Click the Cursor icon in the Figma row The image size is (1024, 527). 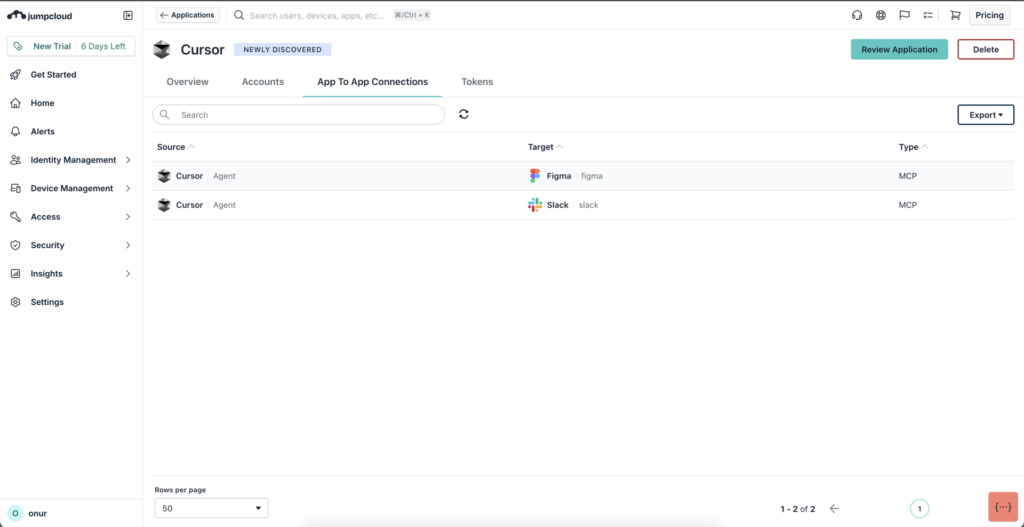tap(164, 176)
